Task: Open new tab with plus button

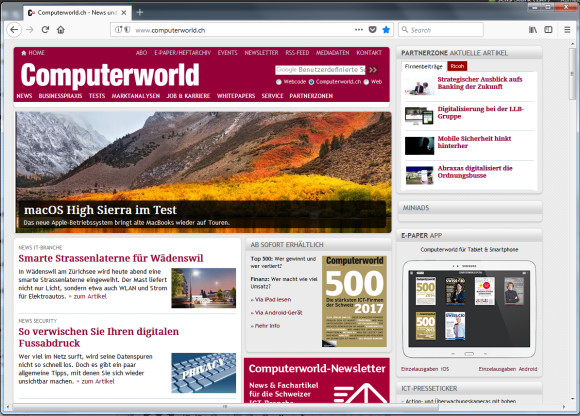Action: (x=140, y=12)
